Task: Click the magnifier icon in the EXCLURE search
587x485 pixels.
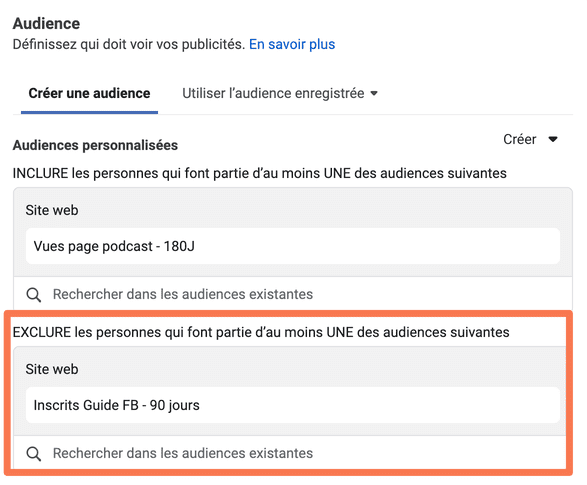Action: (34, 454)
